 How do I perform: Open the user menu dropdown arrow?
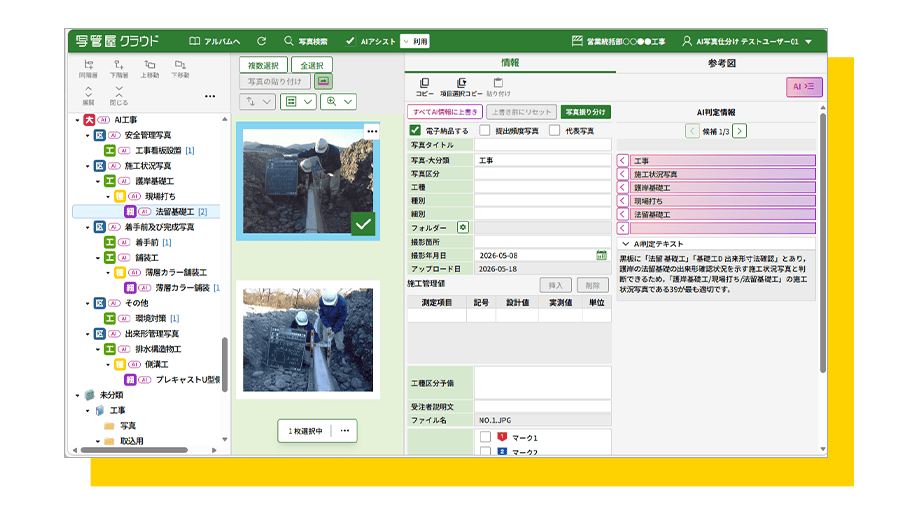coord(809,41)
